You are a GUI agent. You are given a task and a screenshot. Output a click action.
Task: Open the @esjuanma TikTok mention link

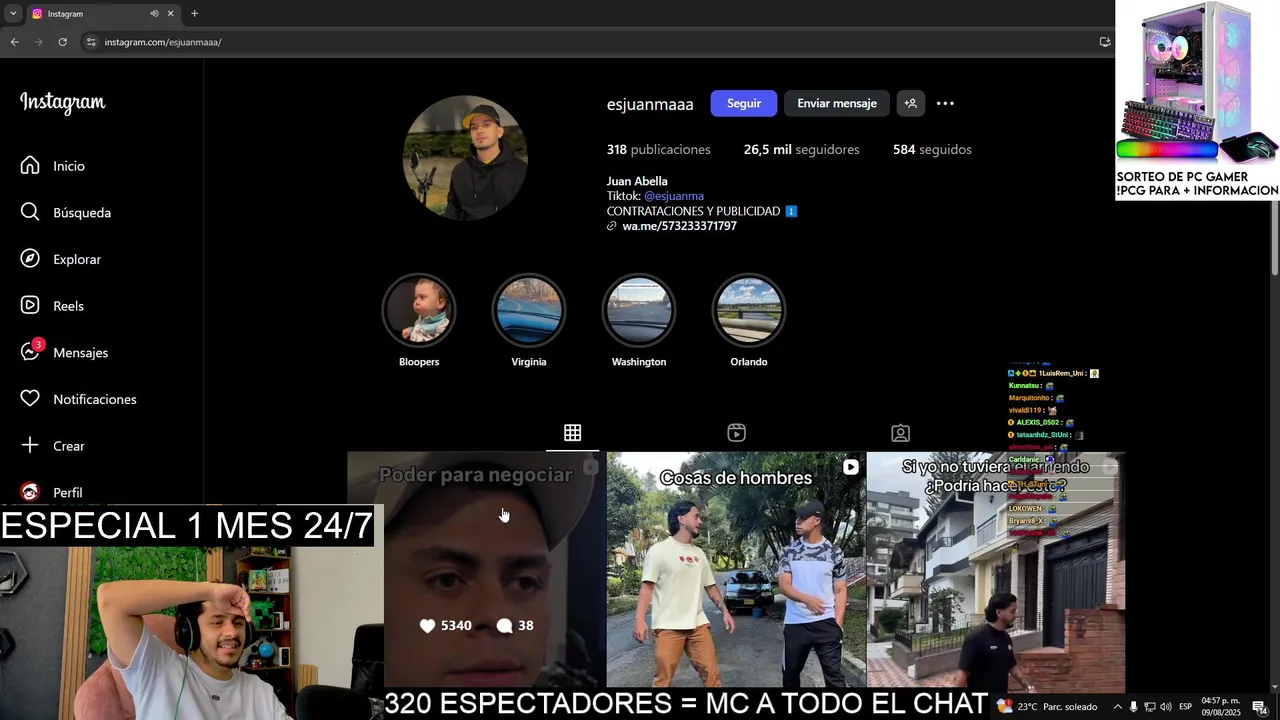pos(674,196)
